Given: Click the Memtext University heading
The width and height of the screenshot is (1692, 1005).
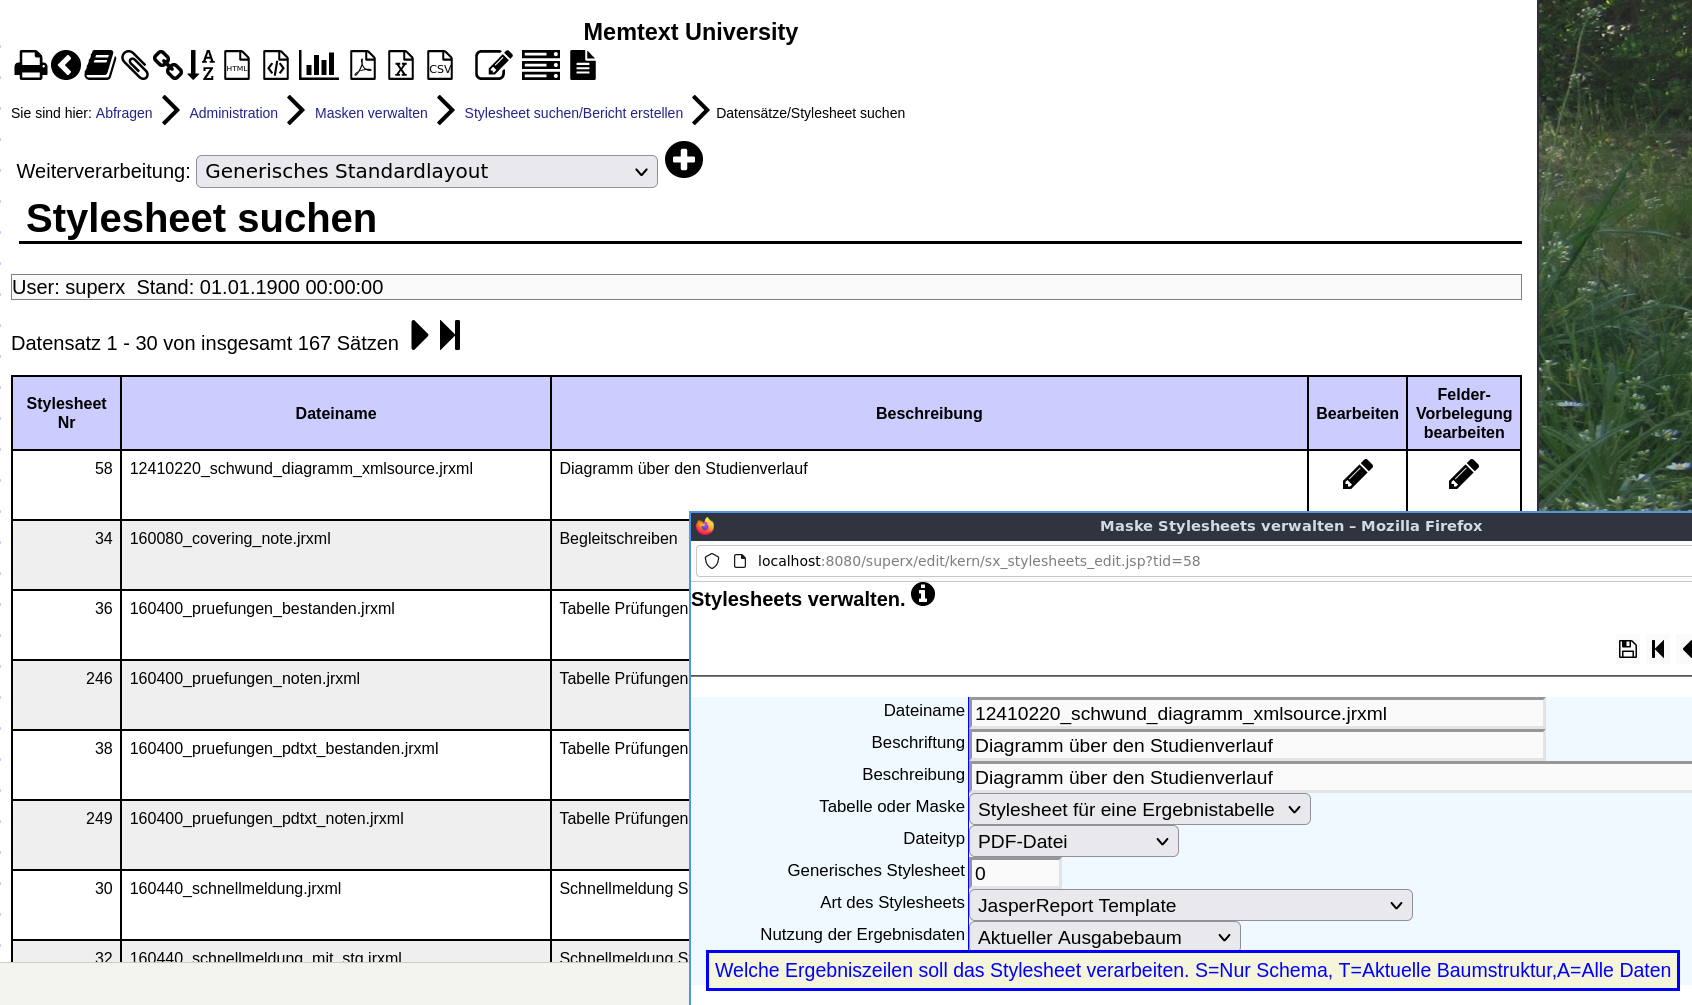Looking at the screenshot, I should coord(690,32).
